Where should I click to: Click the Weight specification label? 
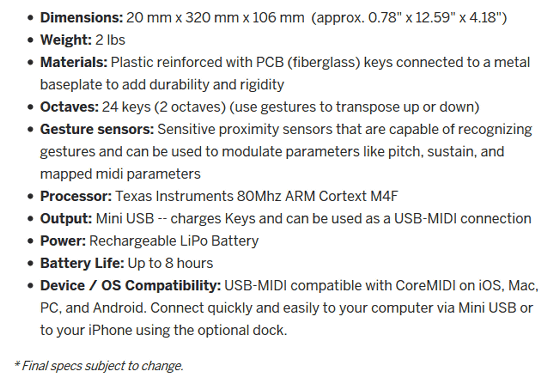tap(66, 40)
